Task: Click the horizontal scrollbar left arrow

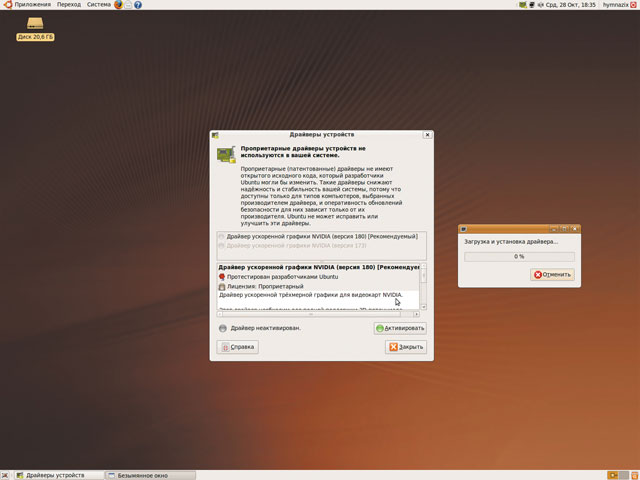Action: (x=220, y=314)
